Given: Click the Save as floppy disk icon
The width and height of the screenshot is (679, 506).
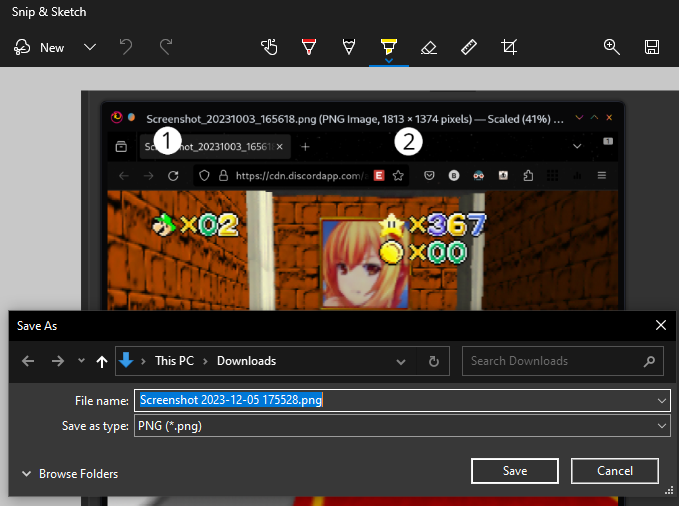Looking at the screenshot, I should 652,47.
